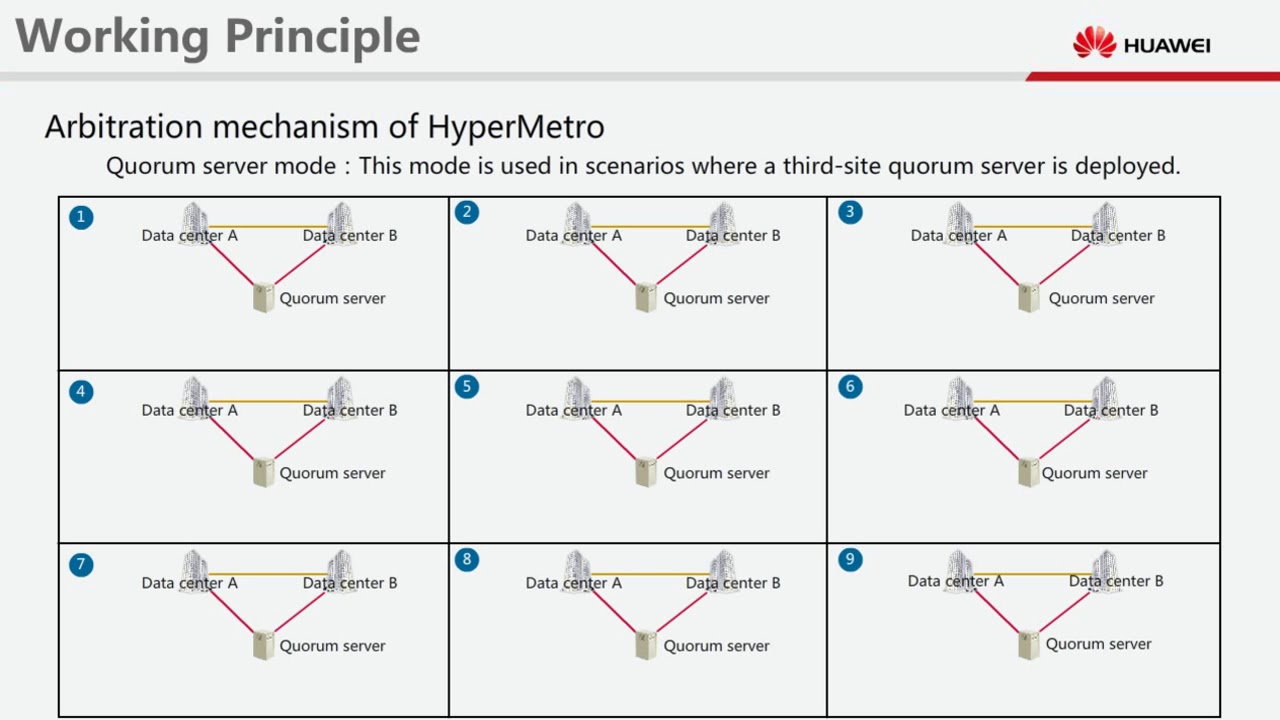Select the number 1 scenario badge
The height and width of the screenshot is (720, 1280).
(81, 217)
